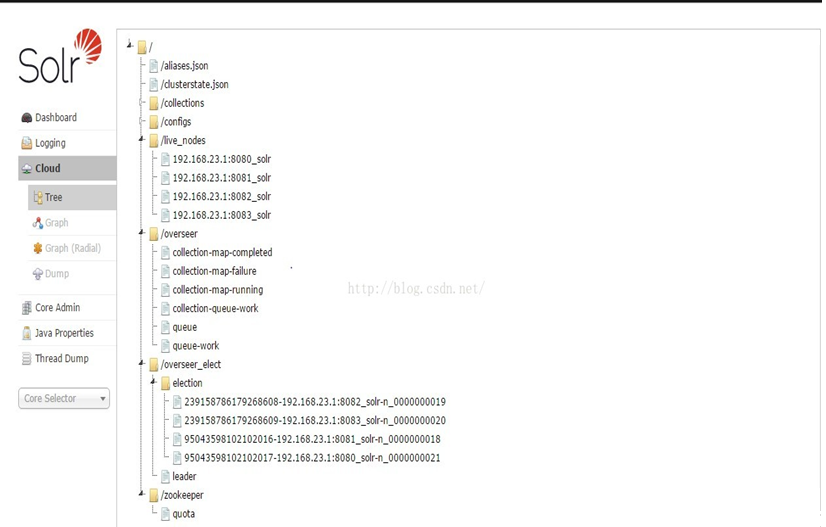The height and width of the screenshot is (527, 826).
Task: Click the Tree icon in submenu
Action: click(38, 197)
